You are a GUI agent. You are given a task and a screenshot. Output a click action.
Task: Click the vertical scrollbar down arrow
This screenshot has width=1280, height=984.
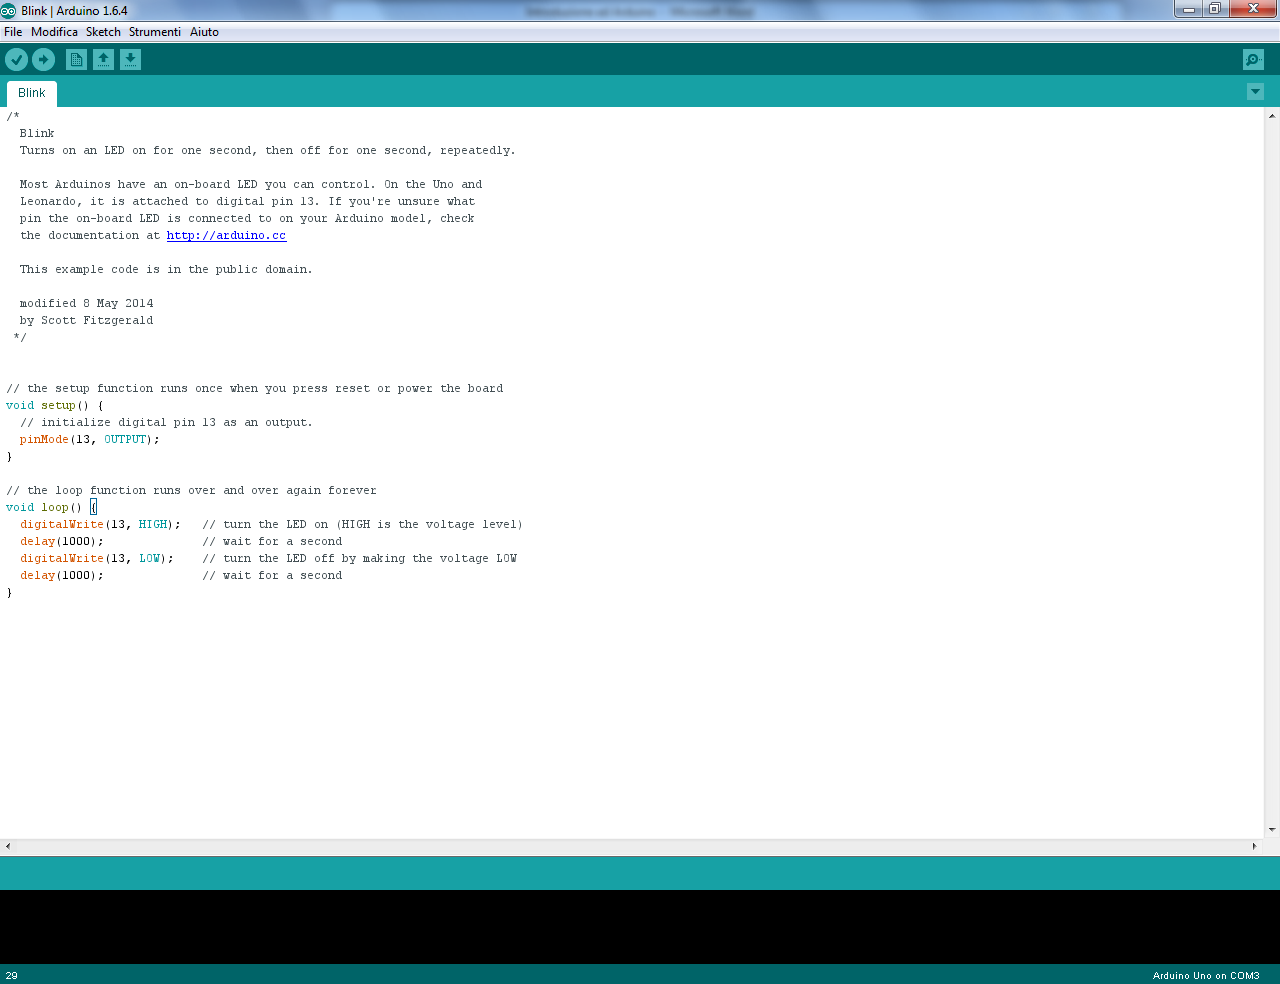pyautogui.click(x=1272, y=830)
